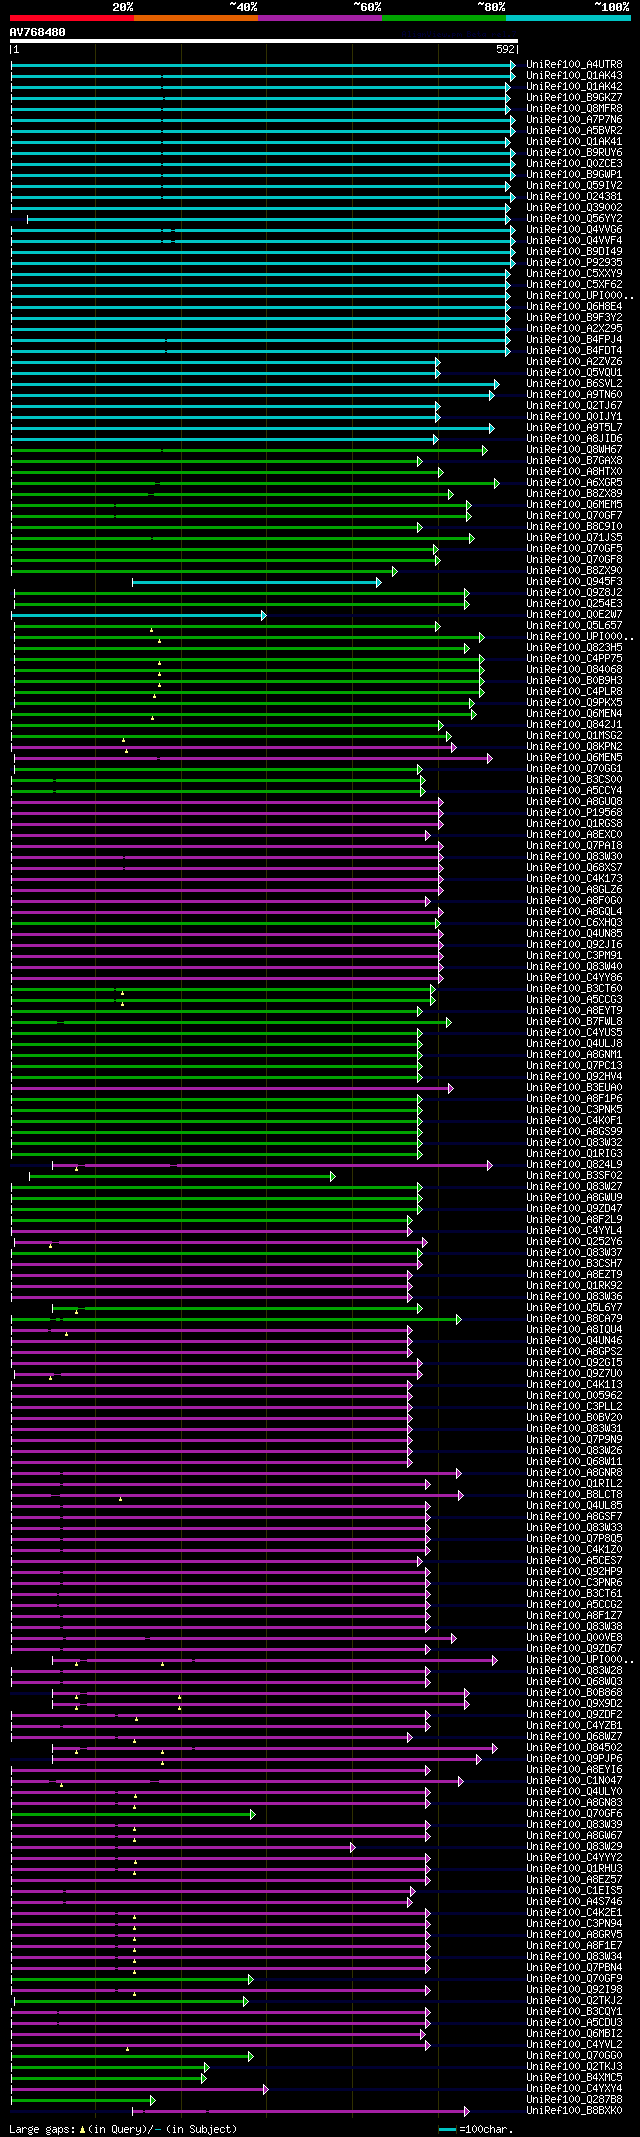Select label UniRef100_Q6MBI2
This screenshot has height=2137, width=640.
point(574,2034)
